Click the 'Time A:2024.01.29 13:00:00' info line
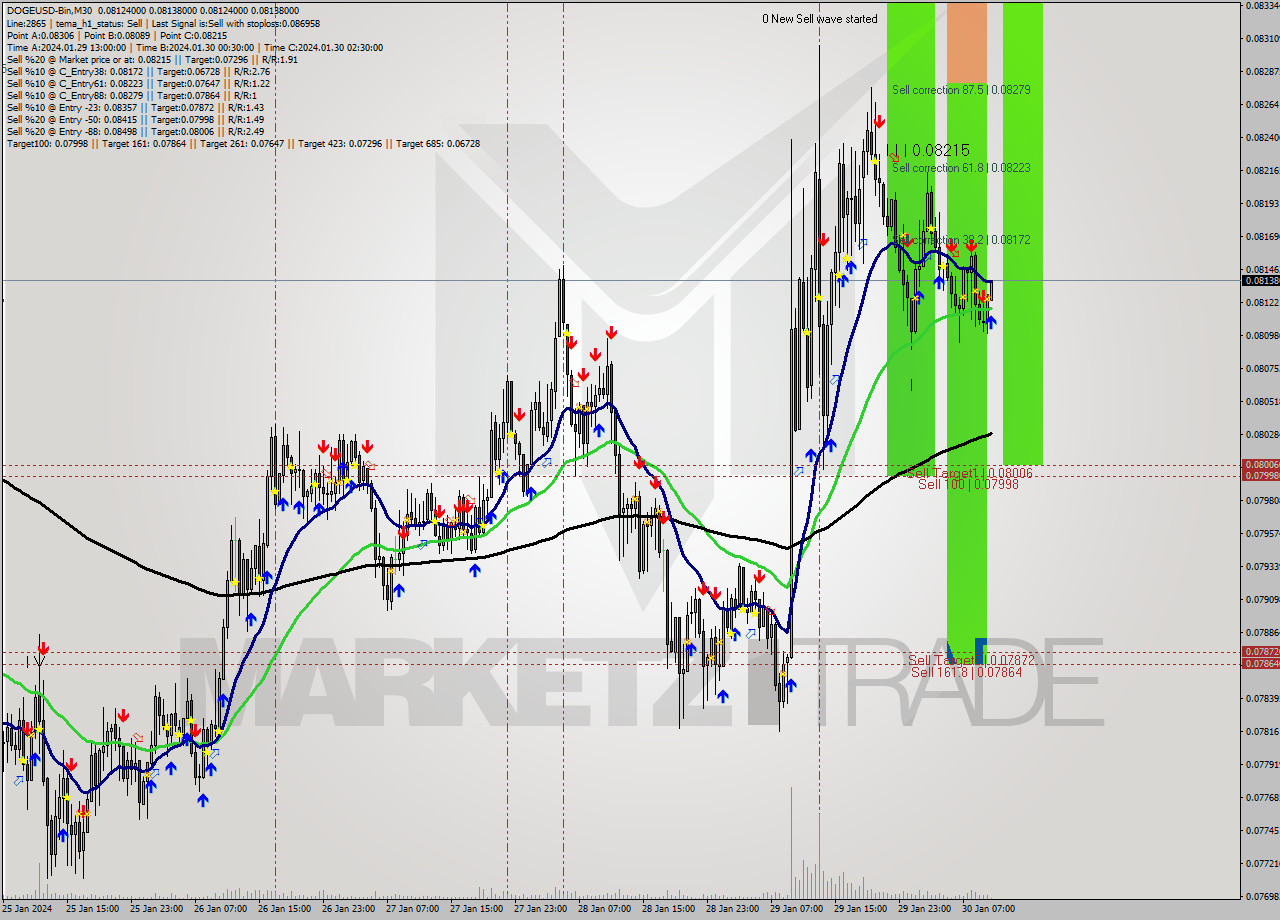Viewport: 1280px width, 920px height. [x=194, y=47]
